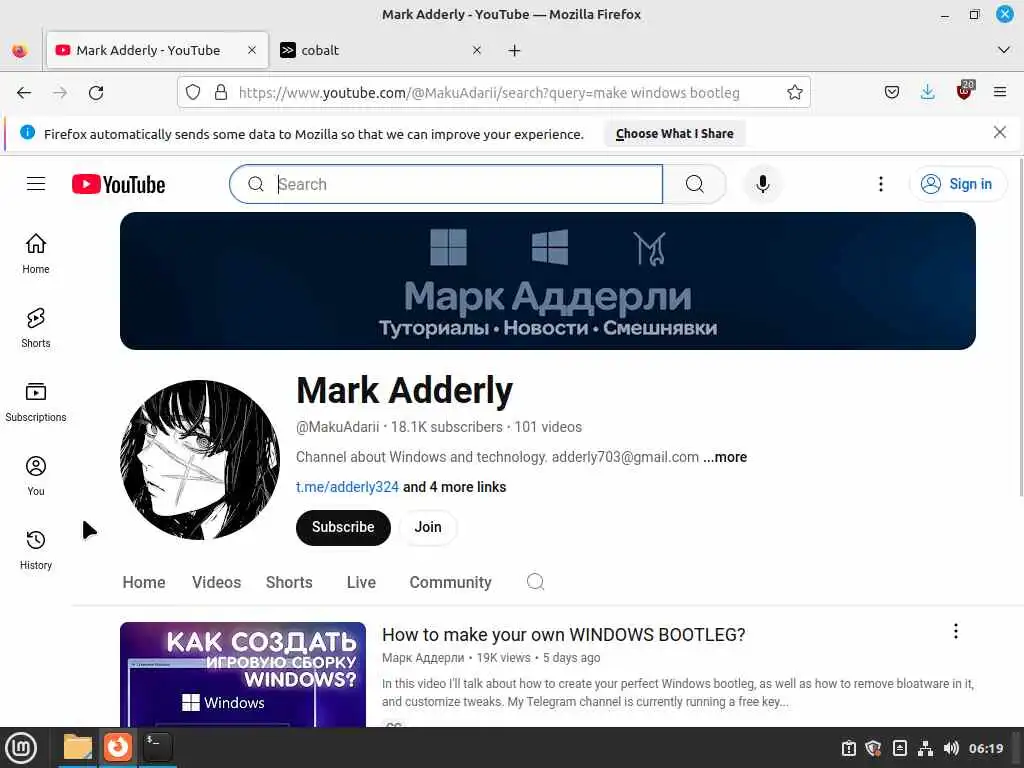Open Subscriptions in the sidebar
This screenshot has height=768, width=1024.
36,402
